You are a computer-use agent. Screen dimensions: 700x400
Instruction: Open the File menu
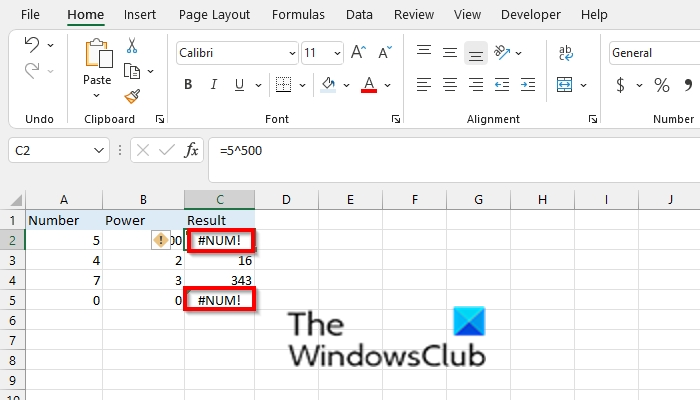click(30, 15)
